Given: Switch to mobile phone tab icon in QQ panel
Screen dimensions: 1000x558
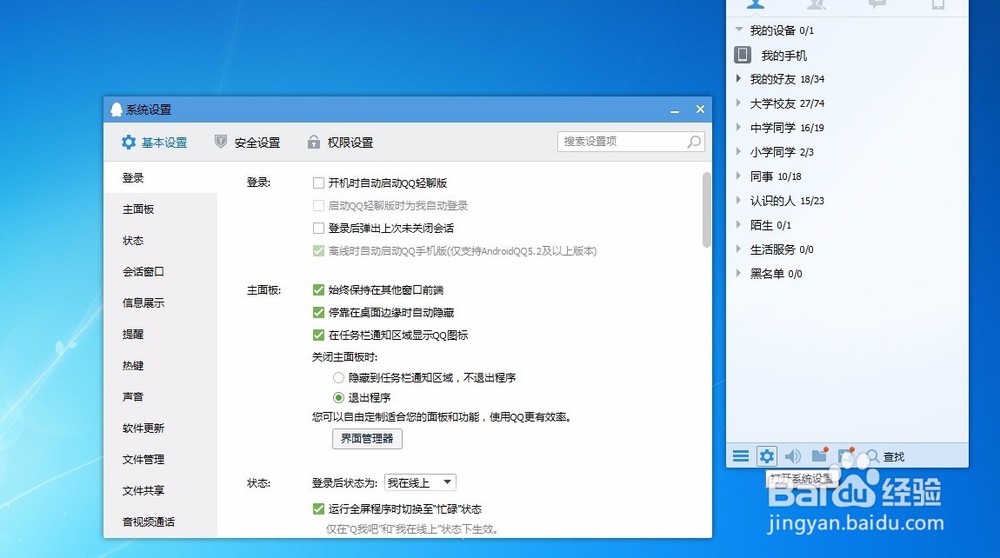Looking at the screenshot, I should 938,4.
